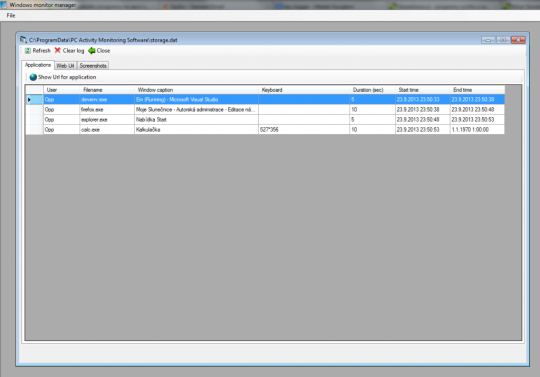
Task: Click the end time 23.9.2013 23:50:48
Action: (477, 109)
